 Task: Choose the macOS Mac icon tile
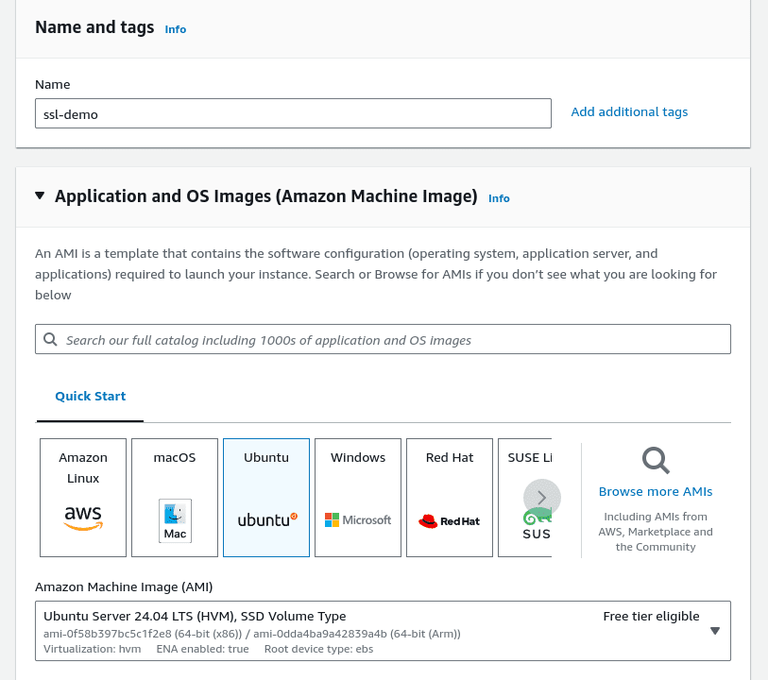pos(175,497)
